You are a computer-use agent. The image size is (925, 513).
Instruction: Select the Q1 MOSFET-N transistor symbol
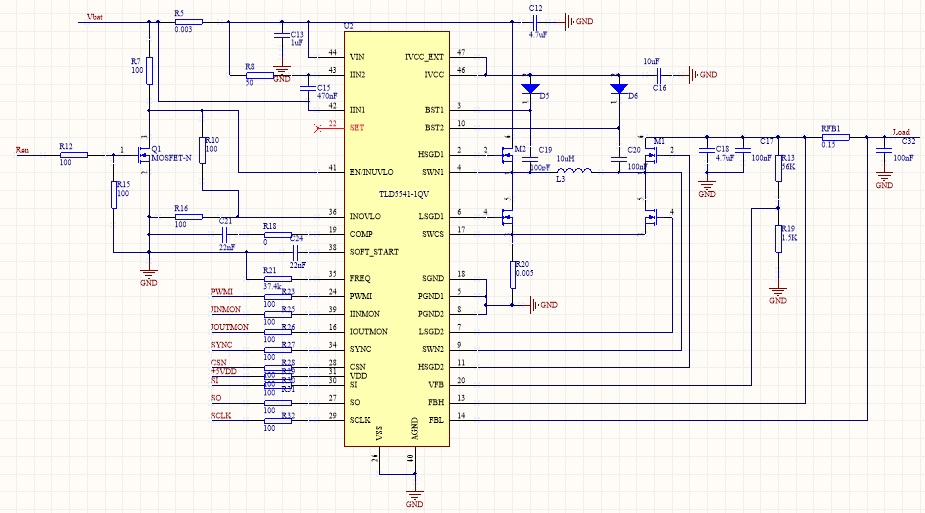[x=144, y=156]
